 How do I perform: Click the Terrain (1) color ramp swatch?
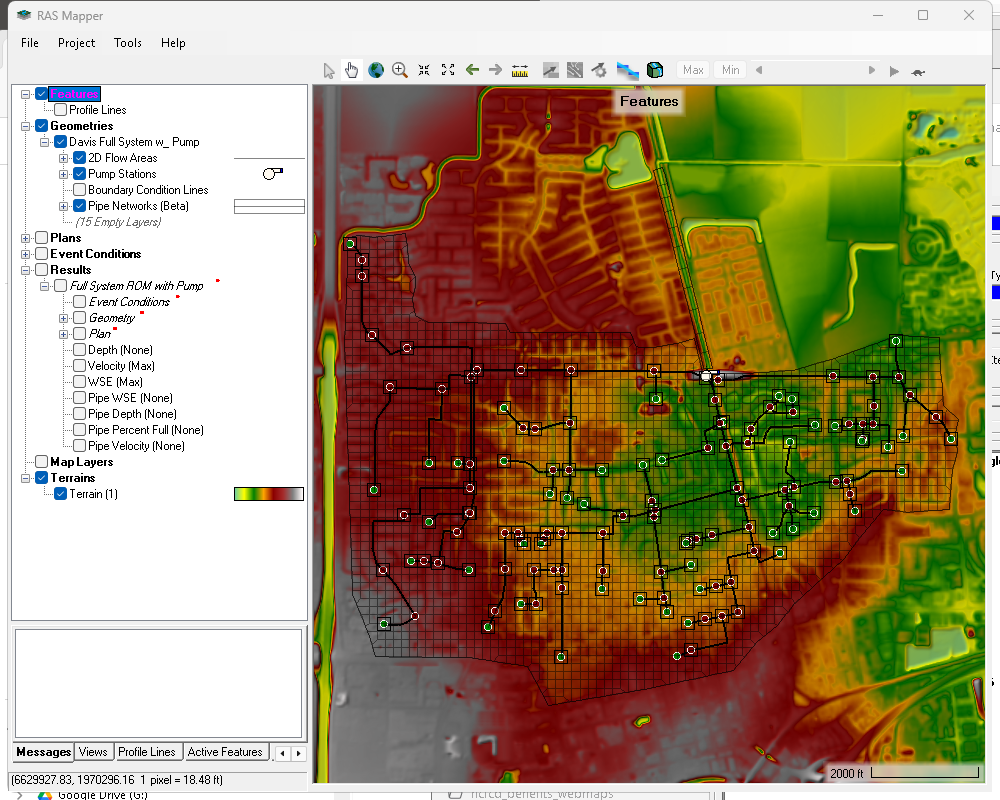[x=269, y=494]
